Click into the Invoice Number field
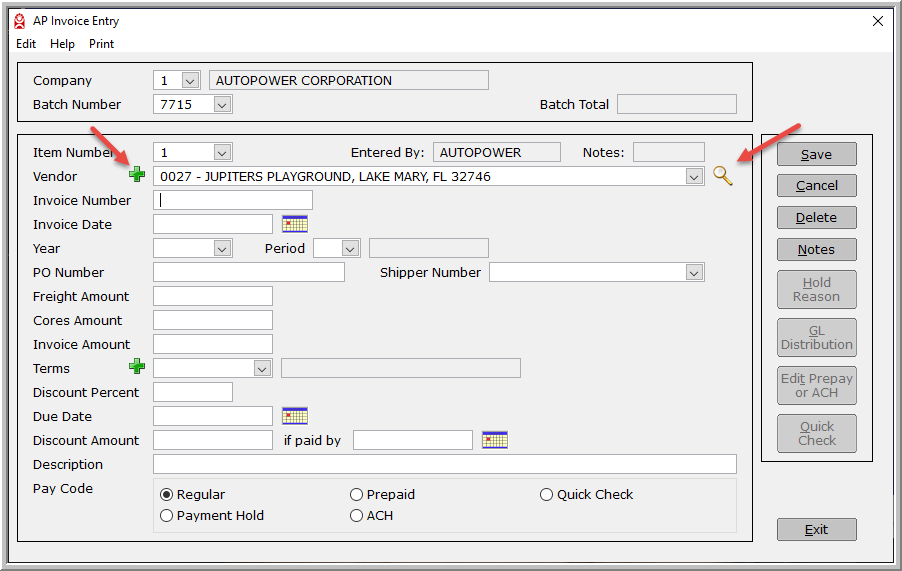Viewport: 902px width, 571px height. coord(232,200)
